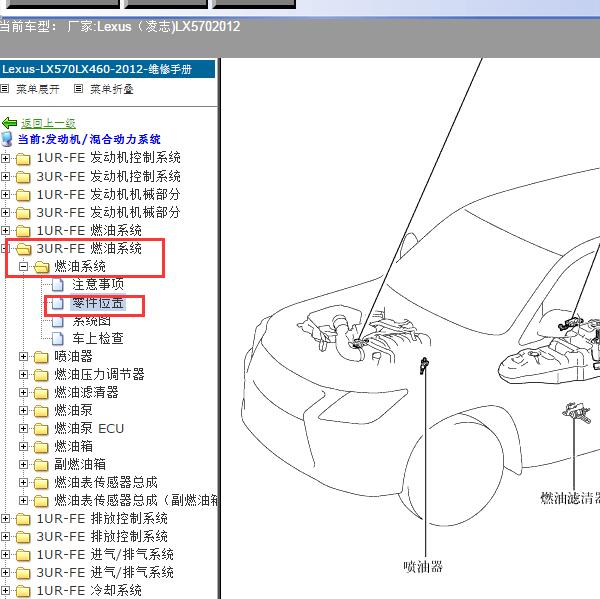This screenshot has height=599, width=600.
Task: Expand 1UR-FE 排放控制系统 node
Action: tap(5, 519)
